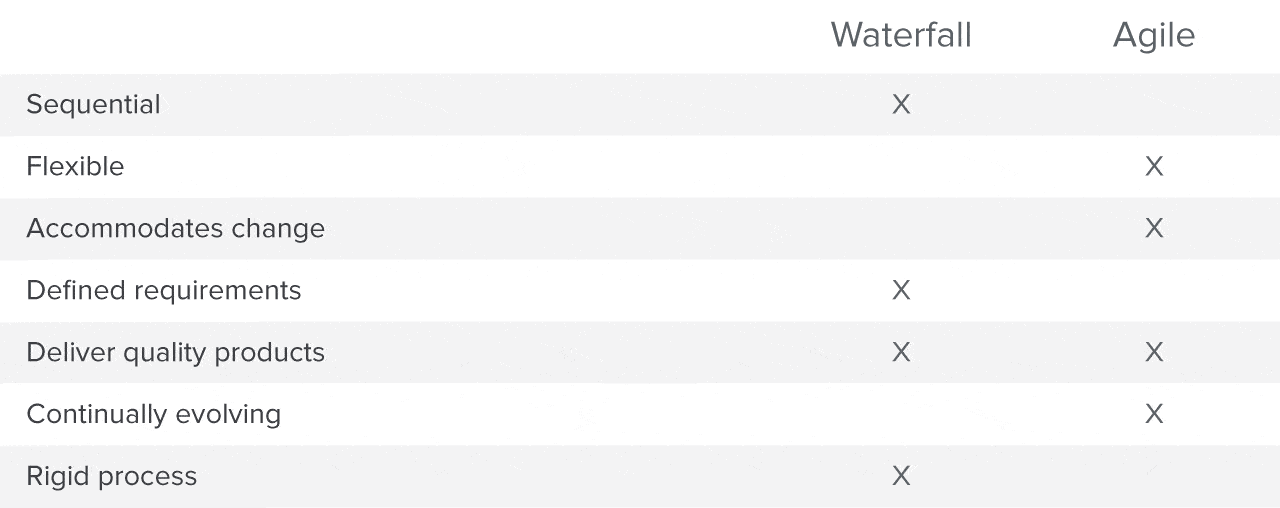Click the Waterfall X mark for Sequential
Viewport: 1280px width, 508px height.
[x=901, y=104]
